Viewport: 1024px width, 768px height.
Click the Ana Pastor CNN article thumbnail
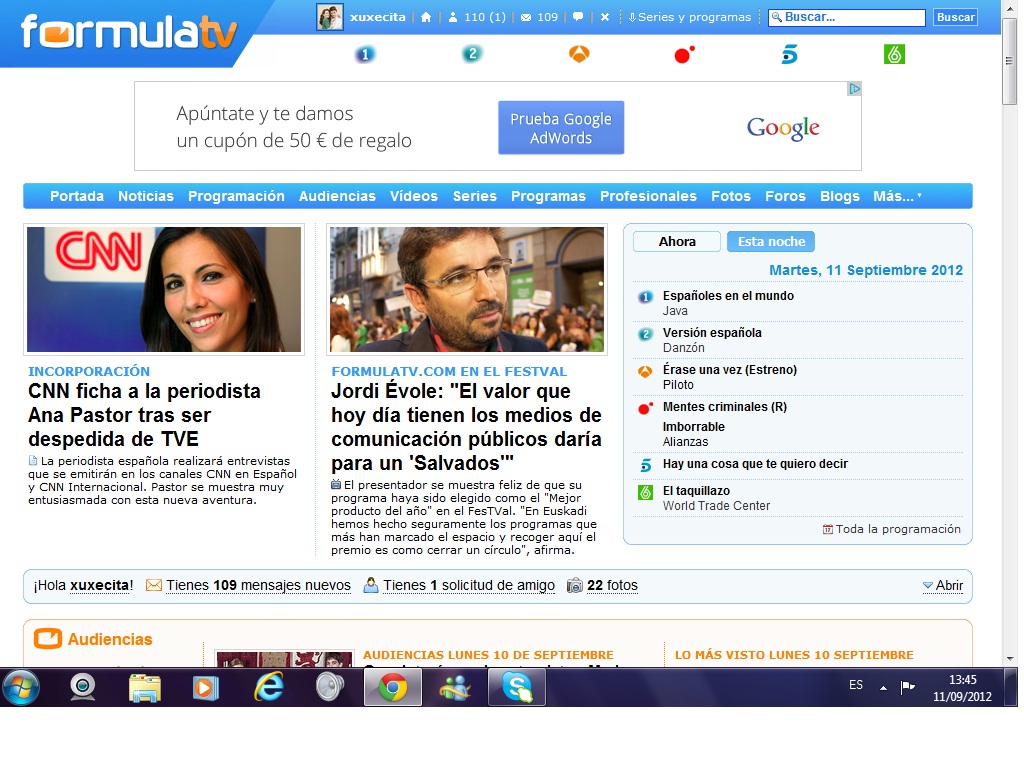[x=164, y=289]
